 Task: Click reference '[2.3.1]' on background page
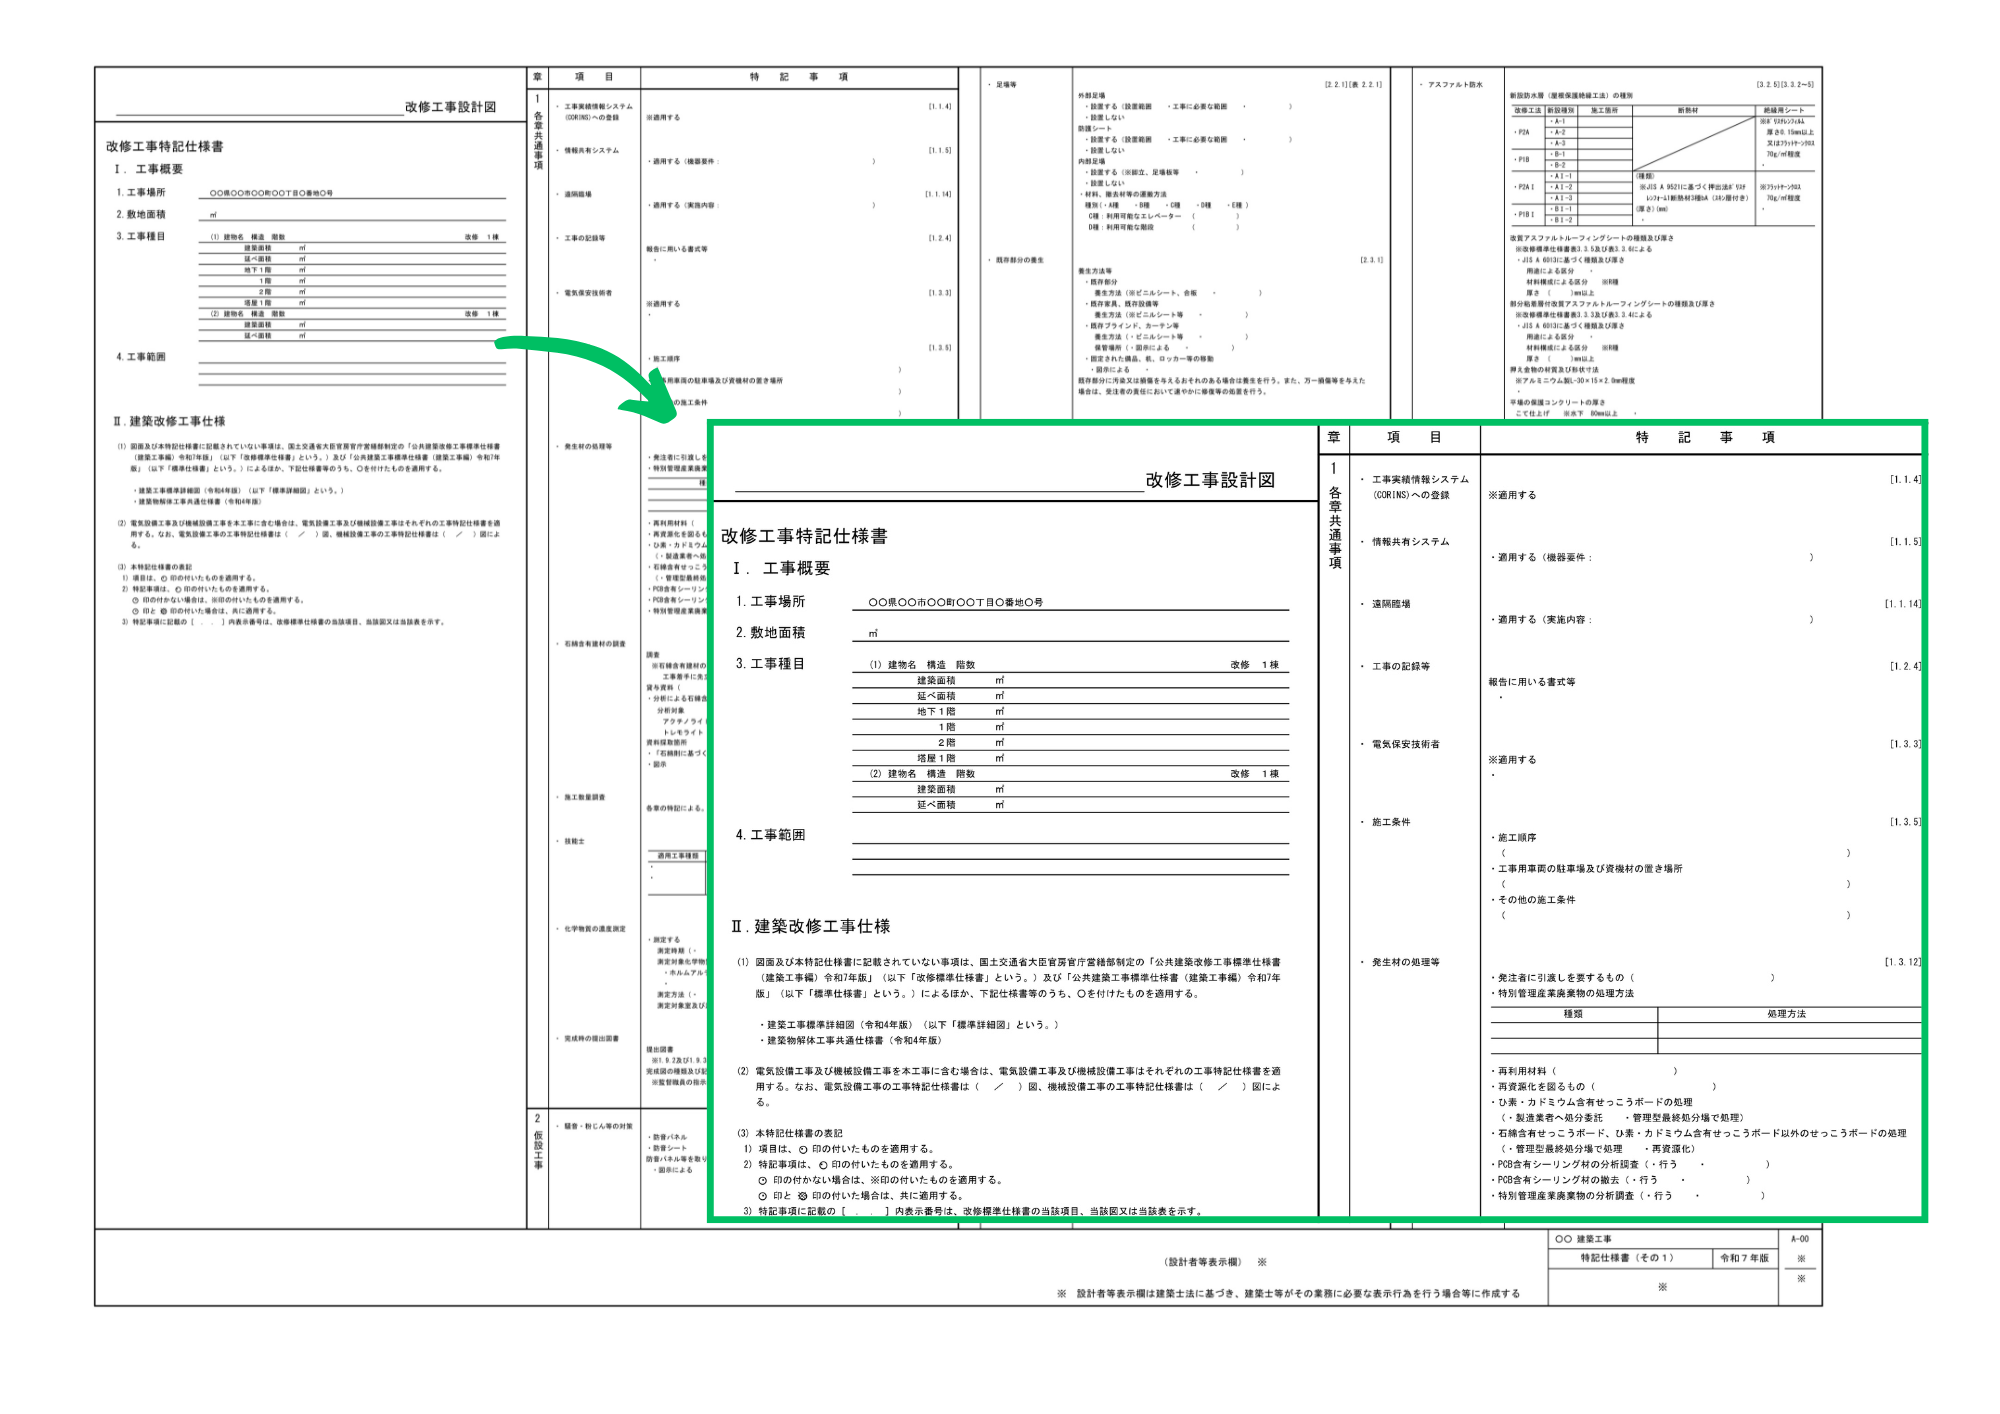[1371, 260]
